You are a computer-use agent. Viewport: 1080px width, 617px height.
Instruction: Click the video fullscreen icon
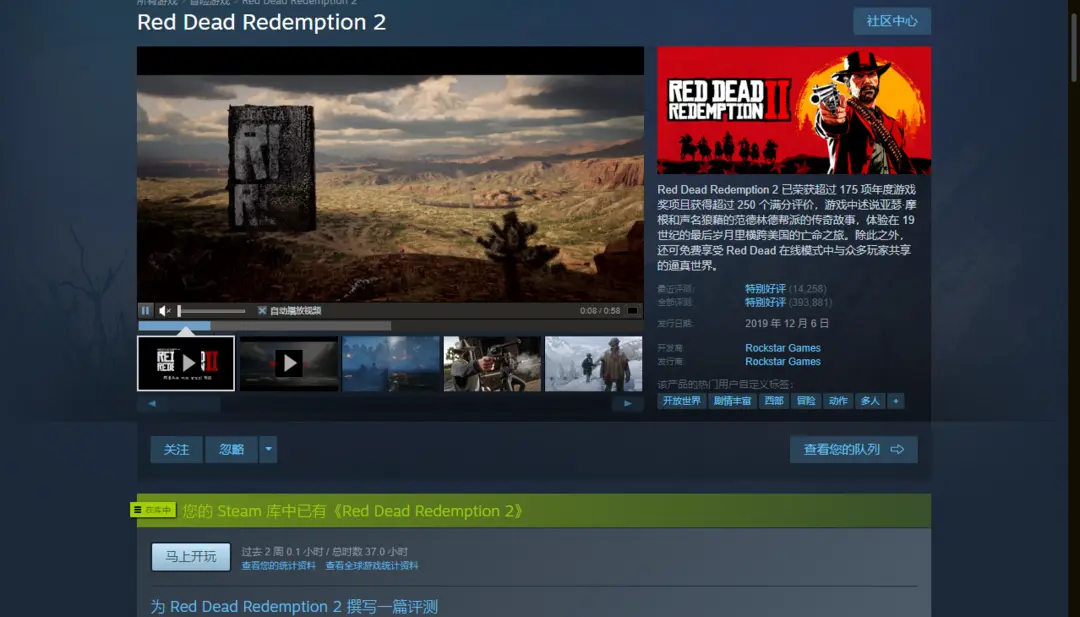pos(632,311)
